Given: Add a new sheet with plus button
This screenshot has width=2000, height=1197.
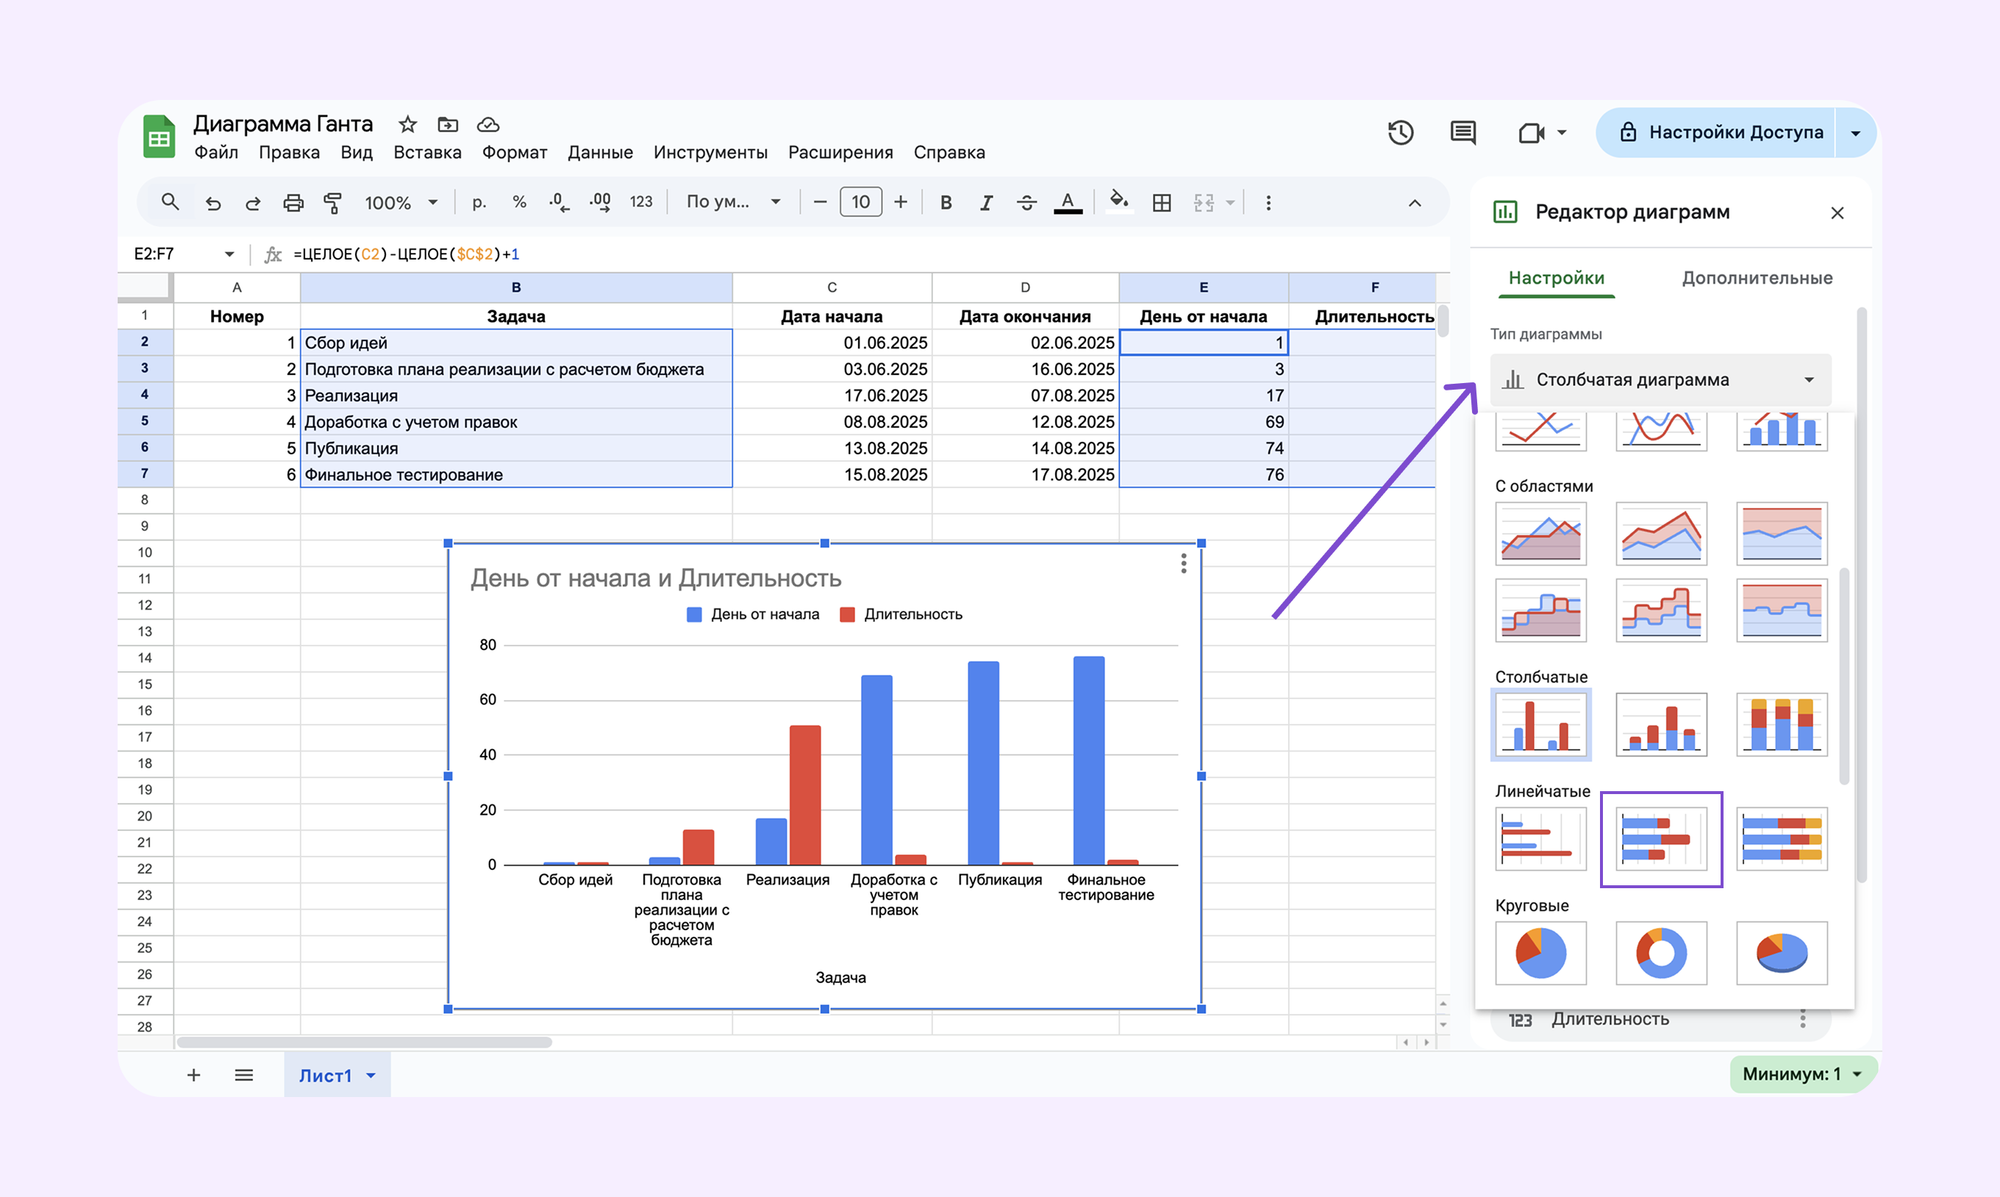Looking at the screenshot, I should [194, 1075].
